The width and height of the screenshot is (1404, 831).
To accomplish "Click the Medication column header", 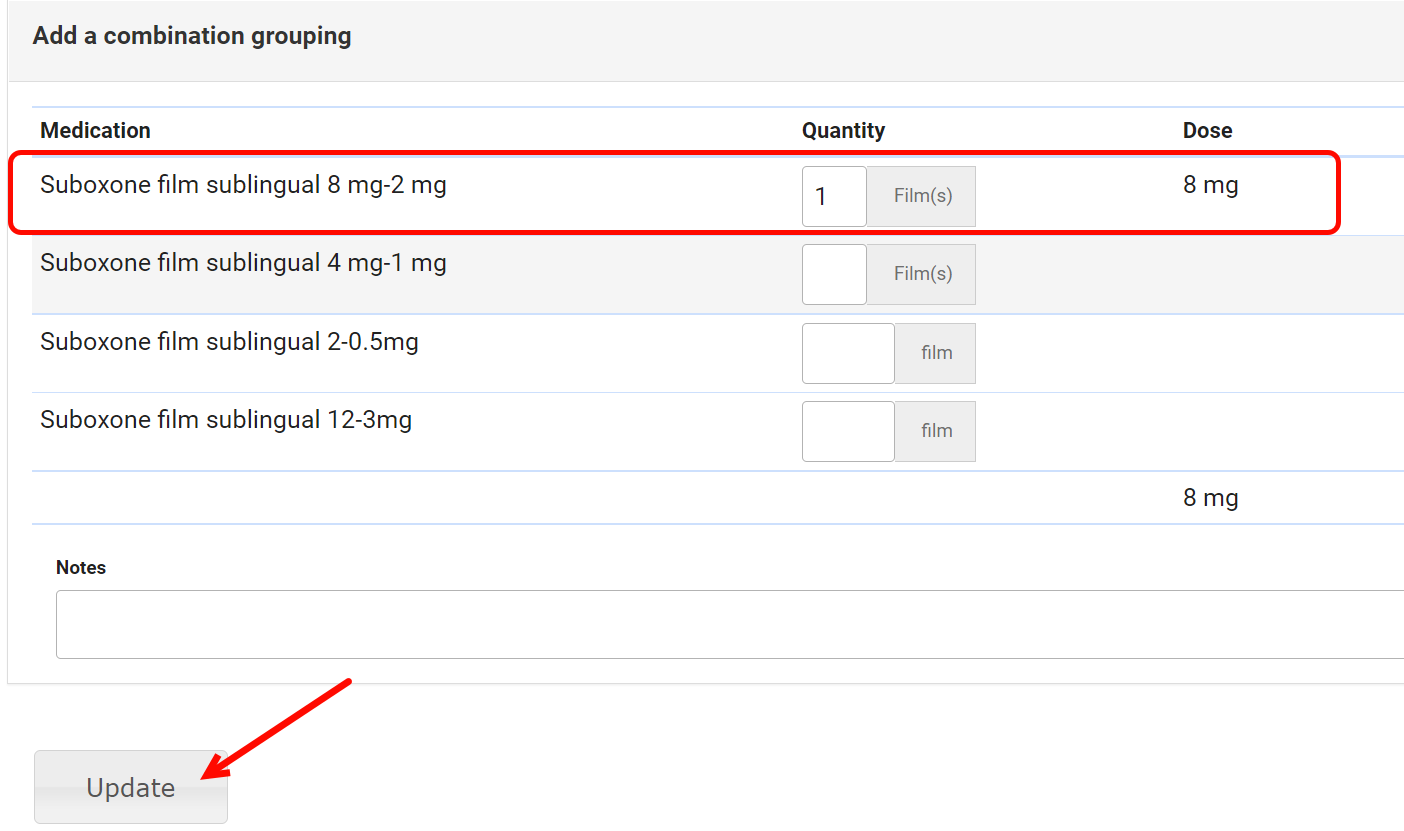I will (x=95, y=130).
